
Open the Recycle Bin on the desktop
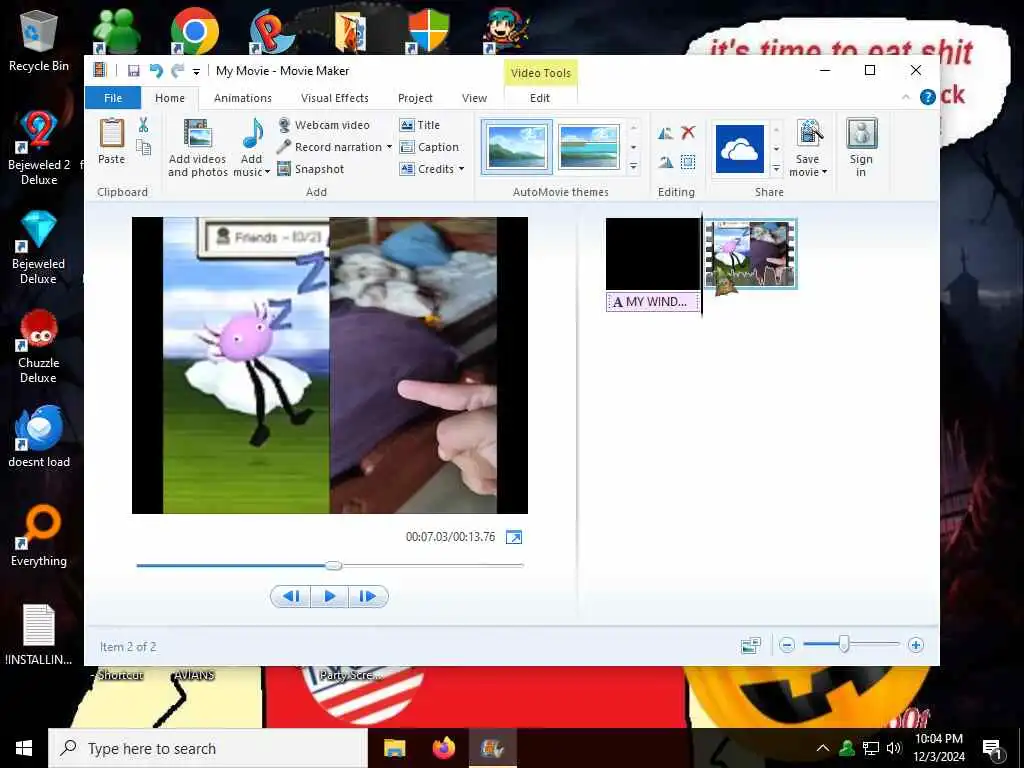point(39,41)
